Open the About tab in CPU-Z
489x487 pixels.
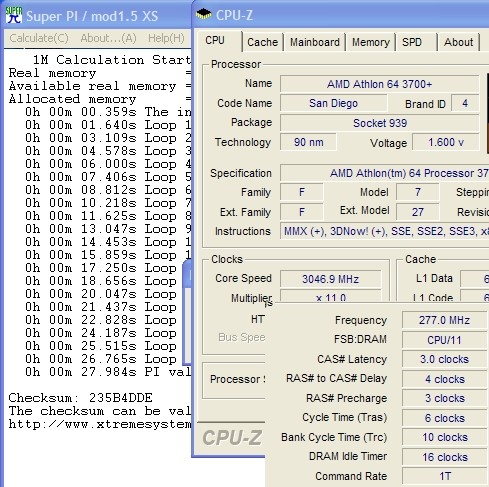point(458,42)
